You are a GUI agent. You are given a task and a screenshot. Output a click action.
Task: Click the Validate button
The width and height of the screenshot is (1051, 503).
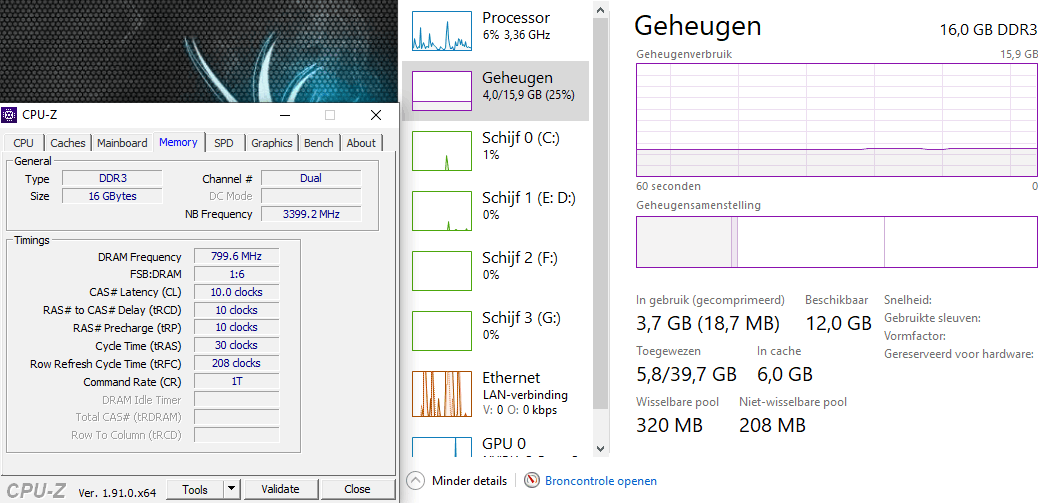click(280, 489)
